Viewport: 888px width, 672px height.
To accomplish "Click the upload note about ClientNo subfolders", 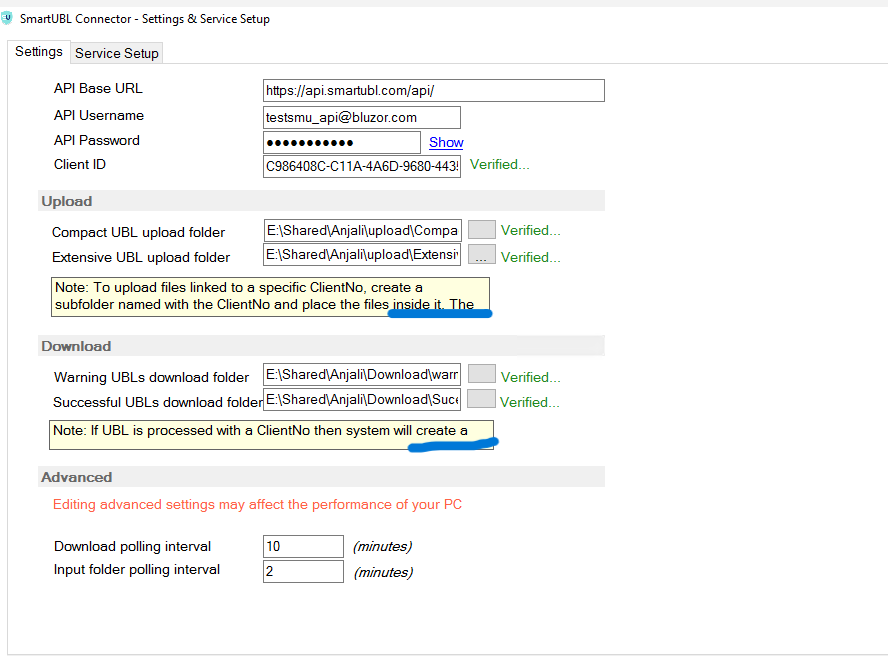I will tap(270, 296).
